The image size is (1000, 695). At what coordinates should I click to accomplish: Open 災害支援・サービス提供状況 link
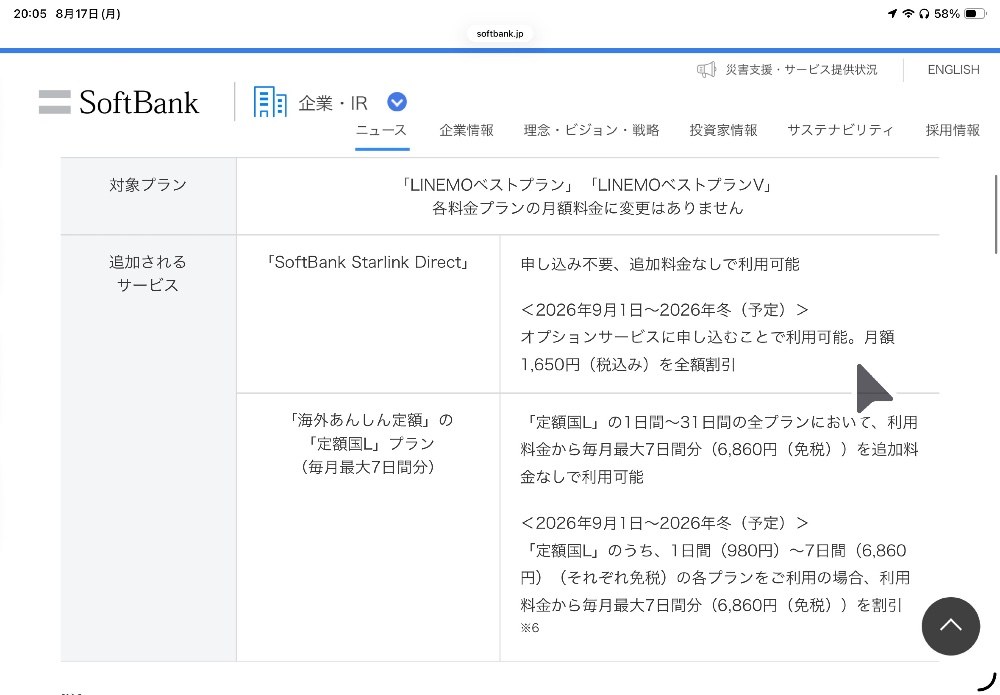tap(801, 70)
